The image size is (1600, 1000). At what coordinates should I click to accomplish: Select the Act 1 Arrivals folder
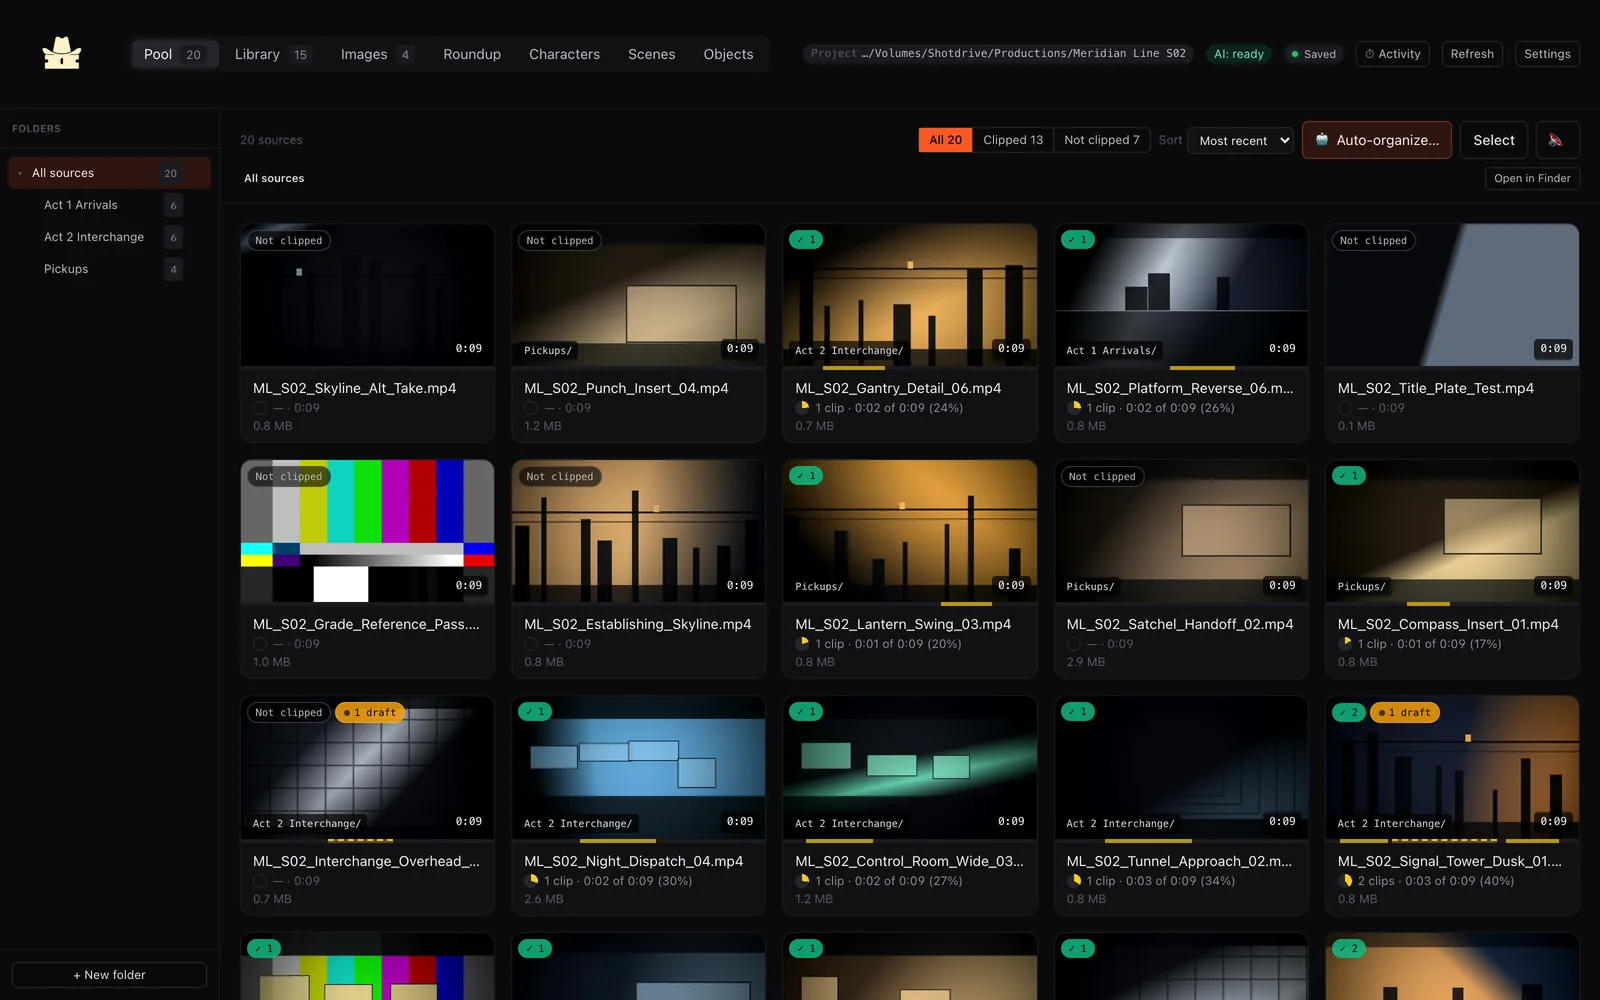pyautogui.click(x=109, y=205)
